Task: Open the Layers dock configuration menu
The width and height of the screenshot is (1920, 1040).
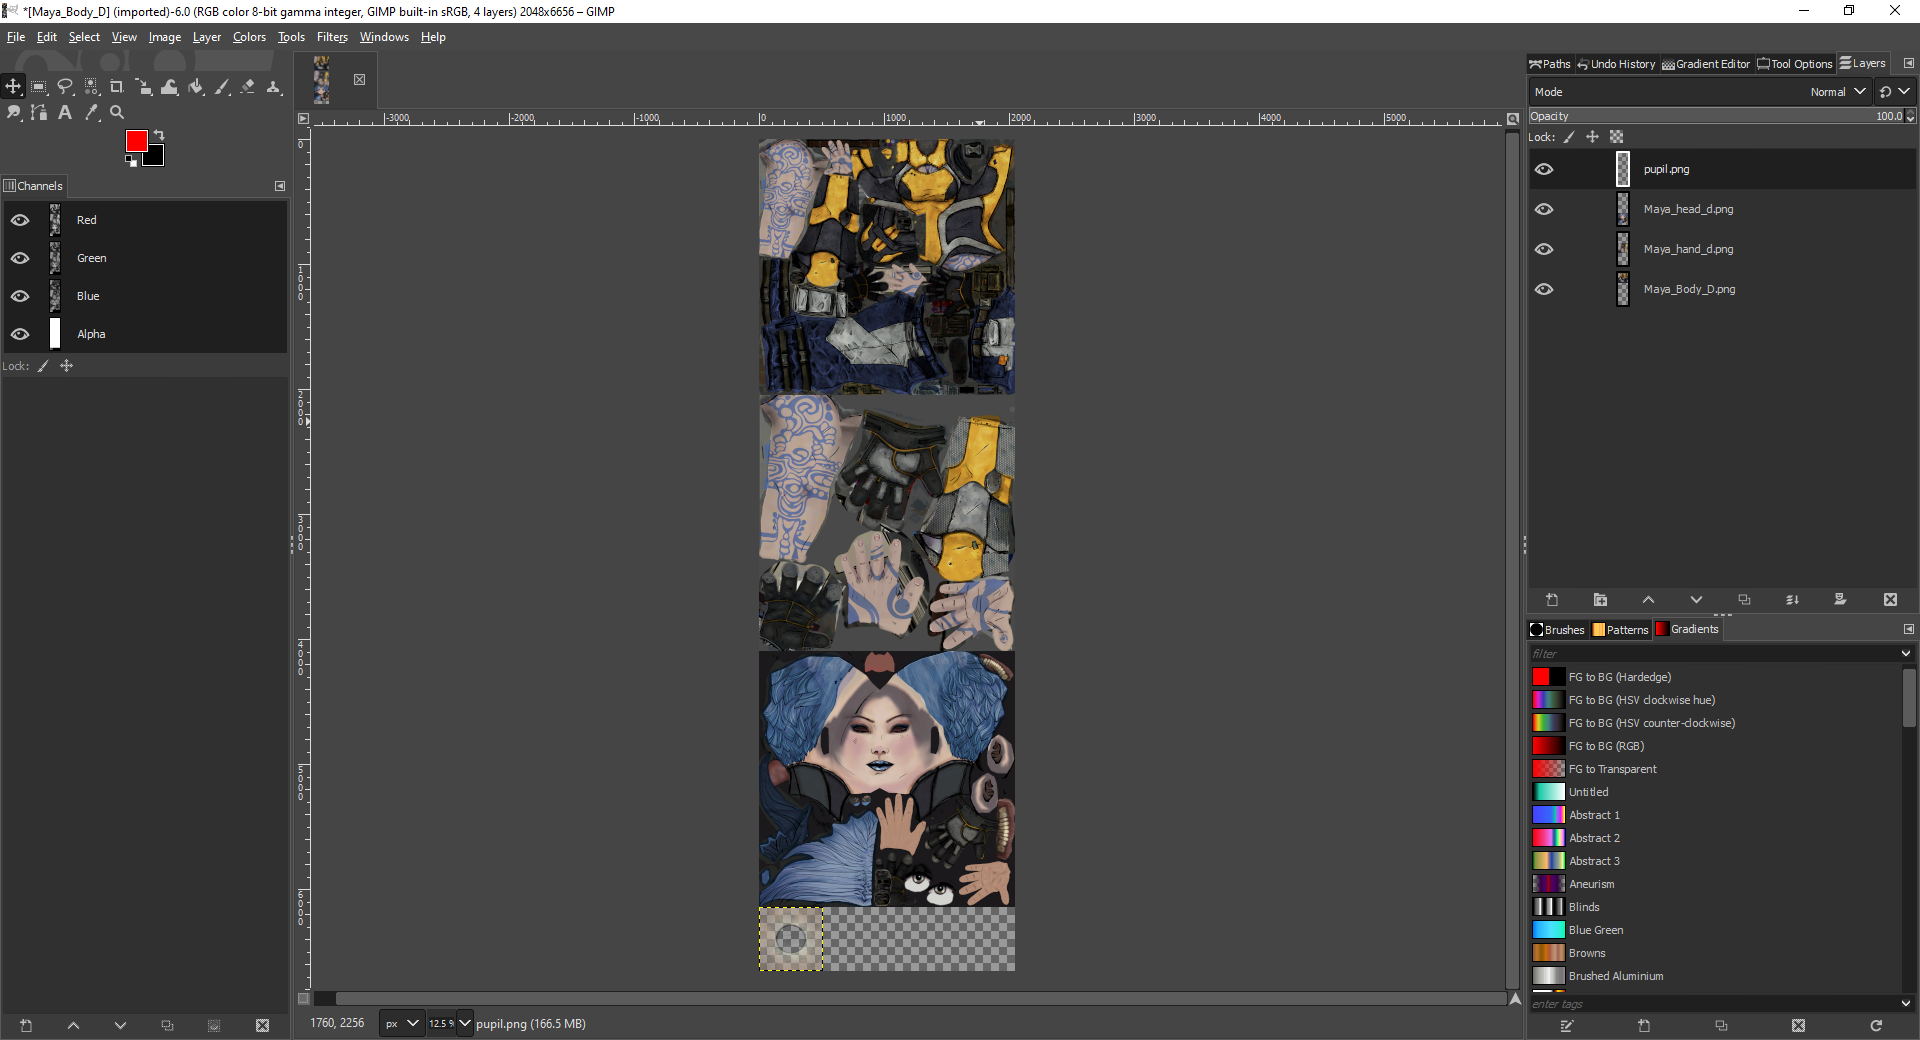Action: pyautogui.click(x=1908, y=63)
